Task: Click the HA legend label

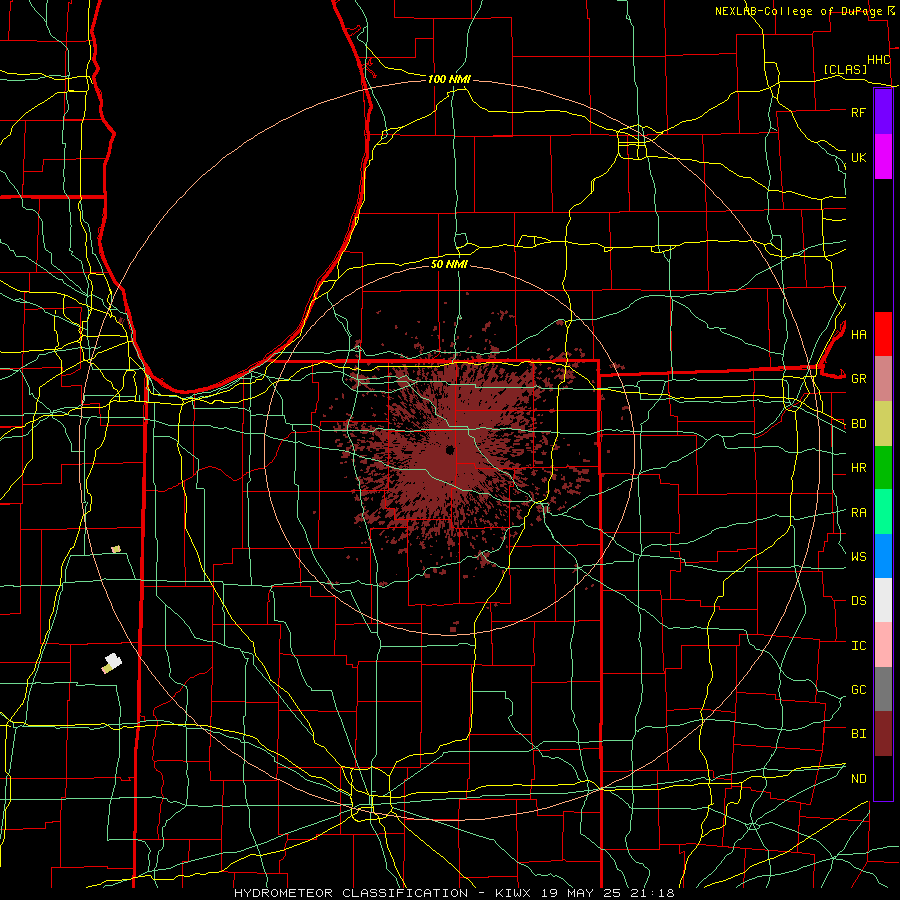Action: click(858, 334)
